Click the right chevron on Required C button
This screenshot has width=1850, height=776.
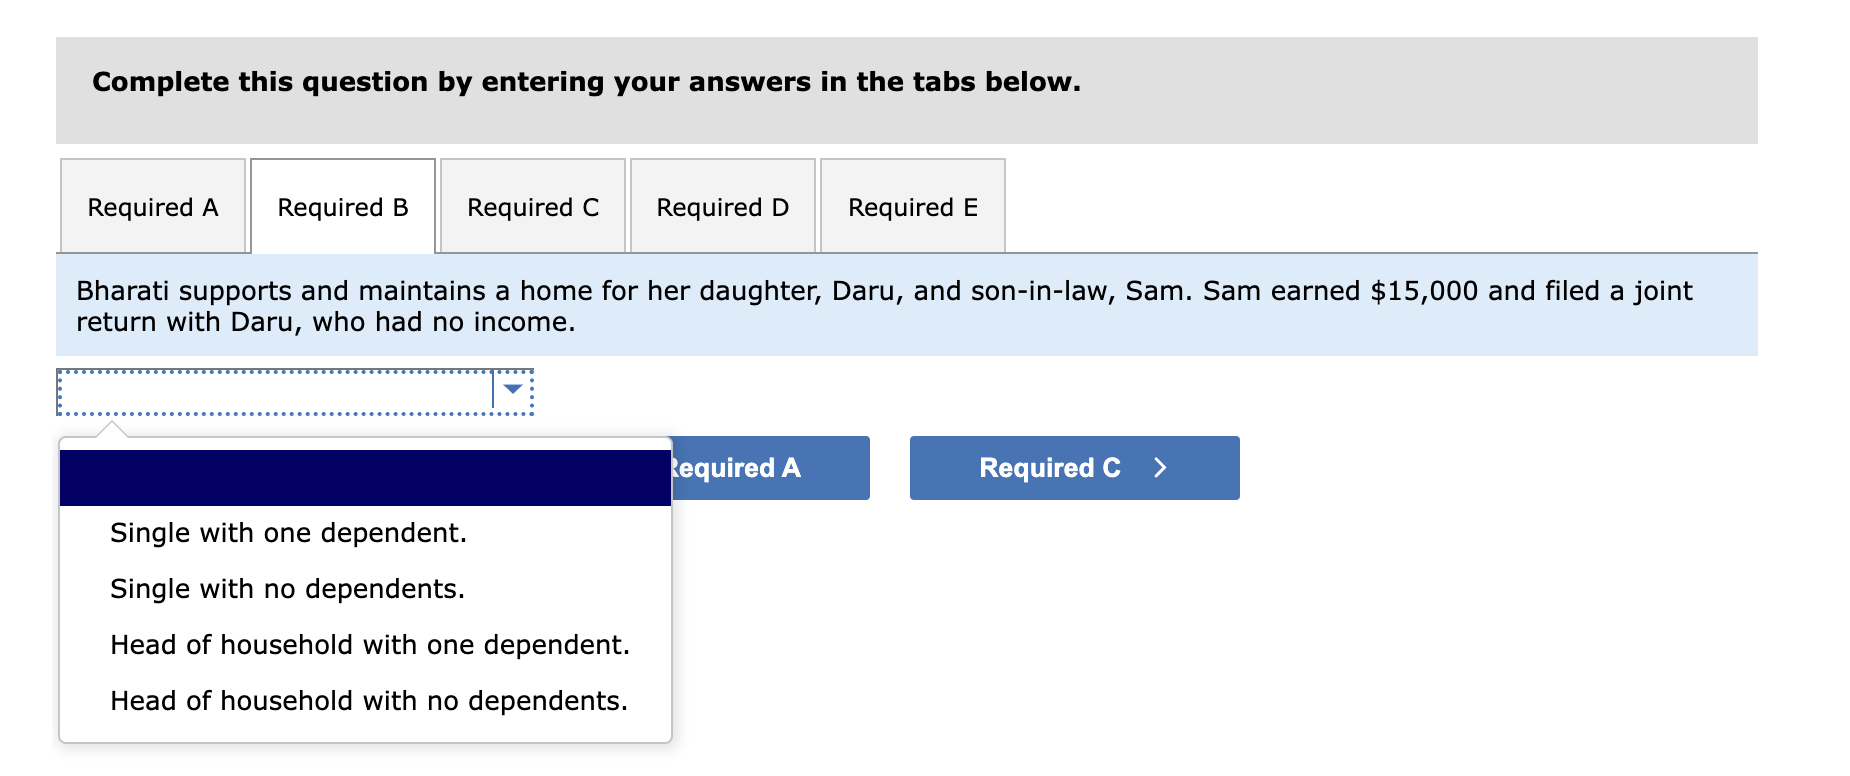(1160, 468)
